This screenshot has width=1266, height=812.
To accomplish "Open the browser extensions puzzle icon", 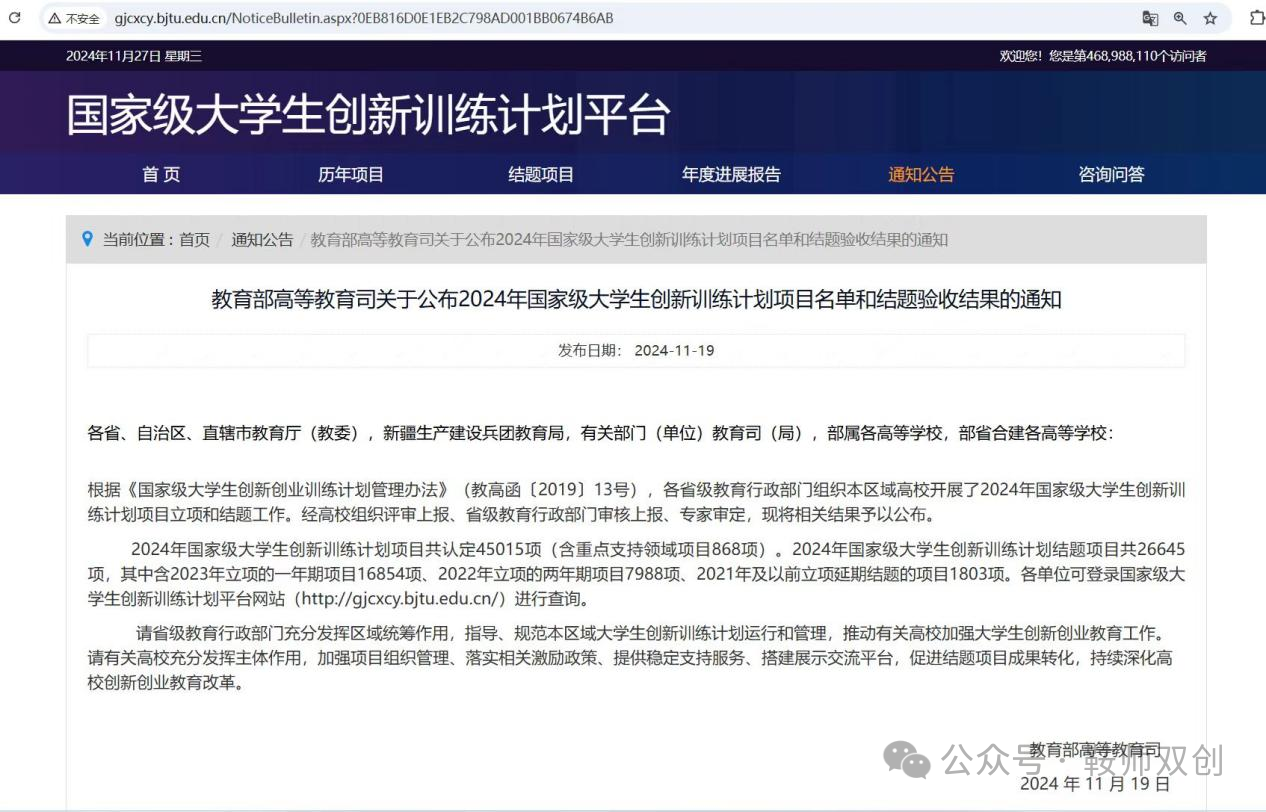I will [1257, 18].
